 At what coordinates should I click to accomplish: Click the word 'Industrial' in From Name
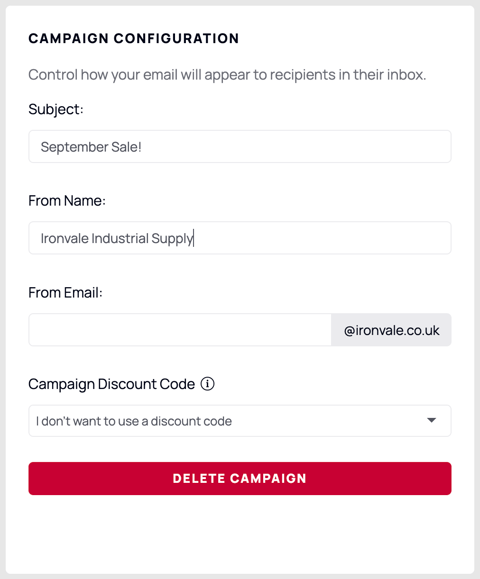[120, 238]
